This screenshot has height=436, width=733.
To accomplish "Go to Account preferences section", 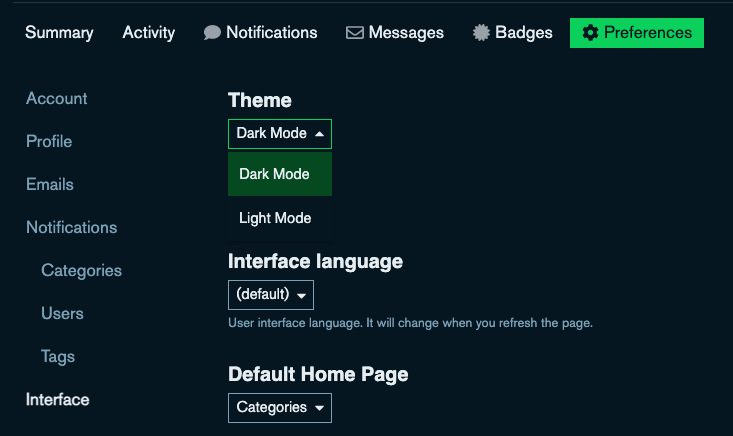I will 56,99.
